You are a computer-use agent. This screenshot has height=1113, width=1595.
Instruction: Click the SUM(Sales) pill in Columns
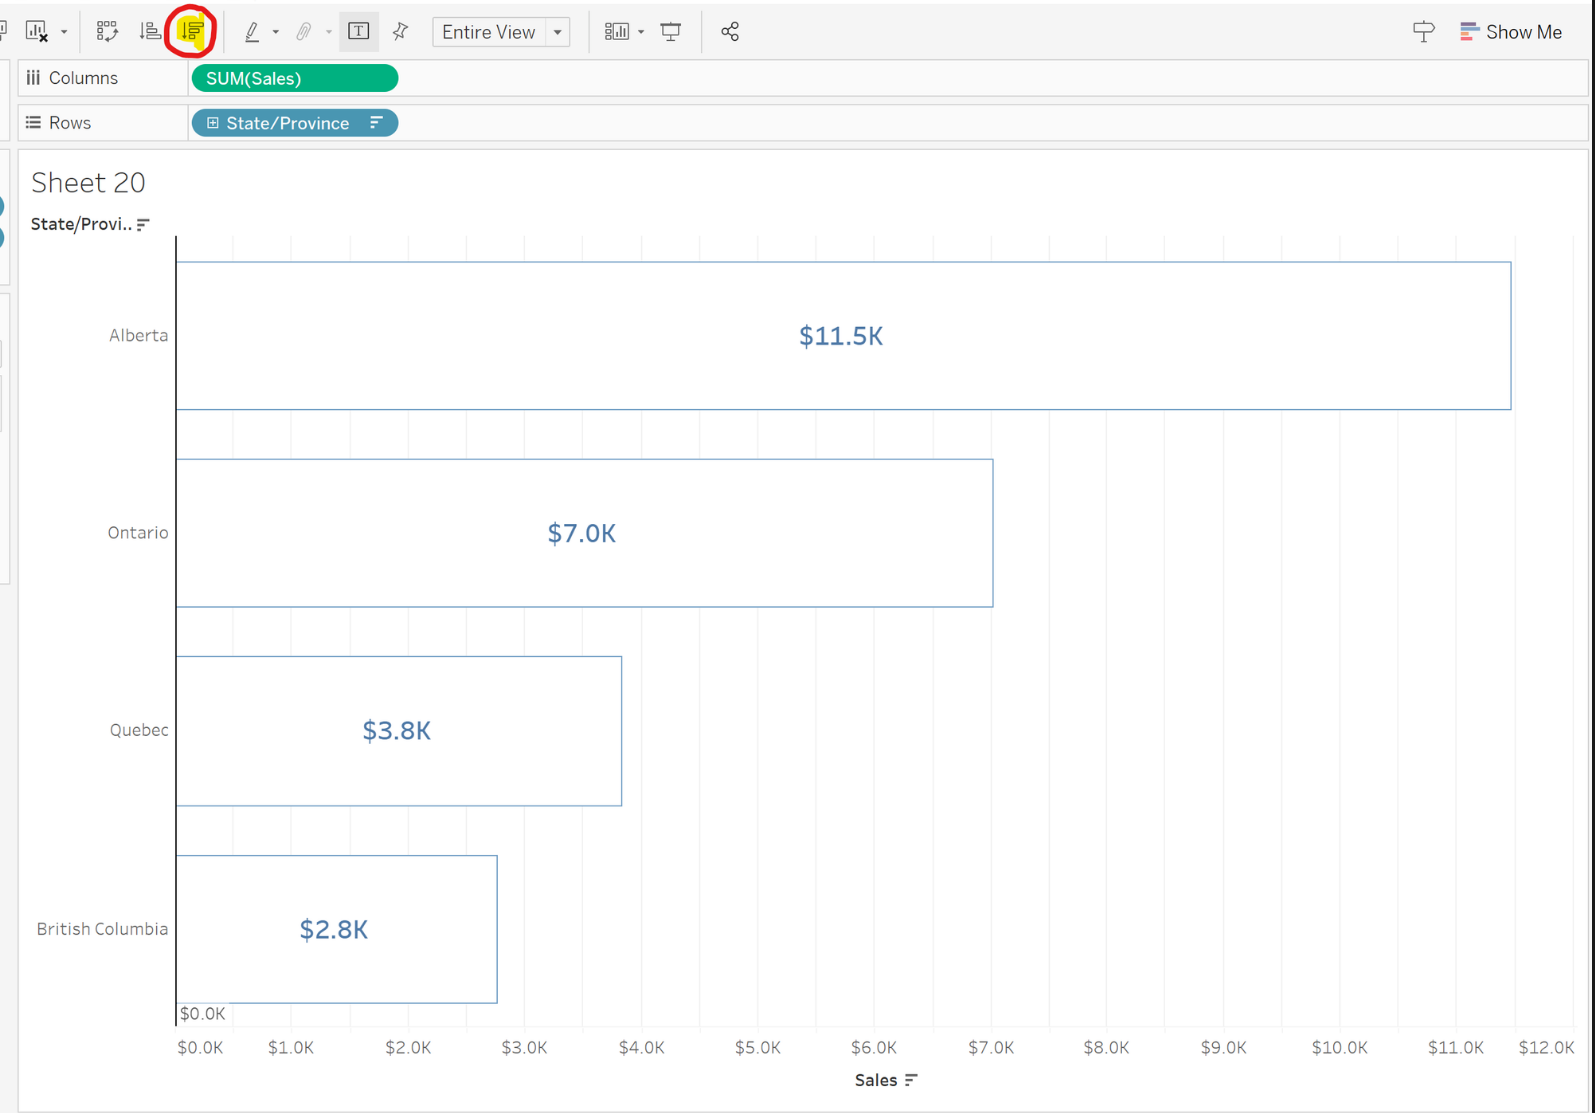(294, 78)
